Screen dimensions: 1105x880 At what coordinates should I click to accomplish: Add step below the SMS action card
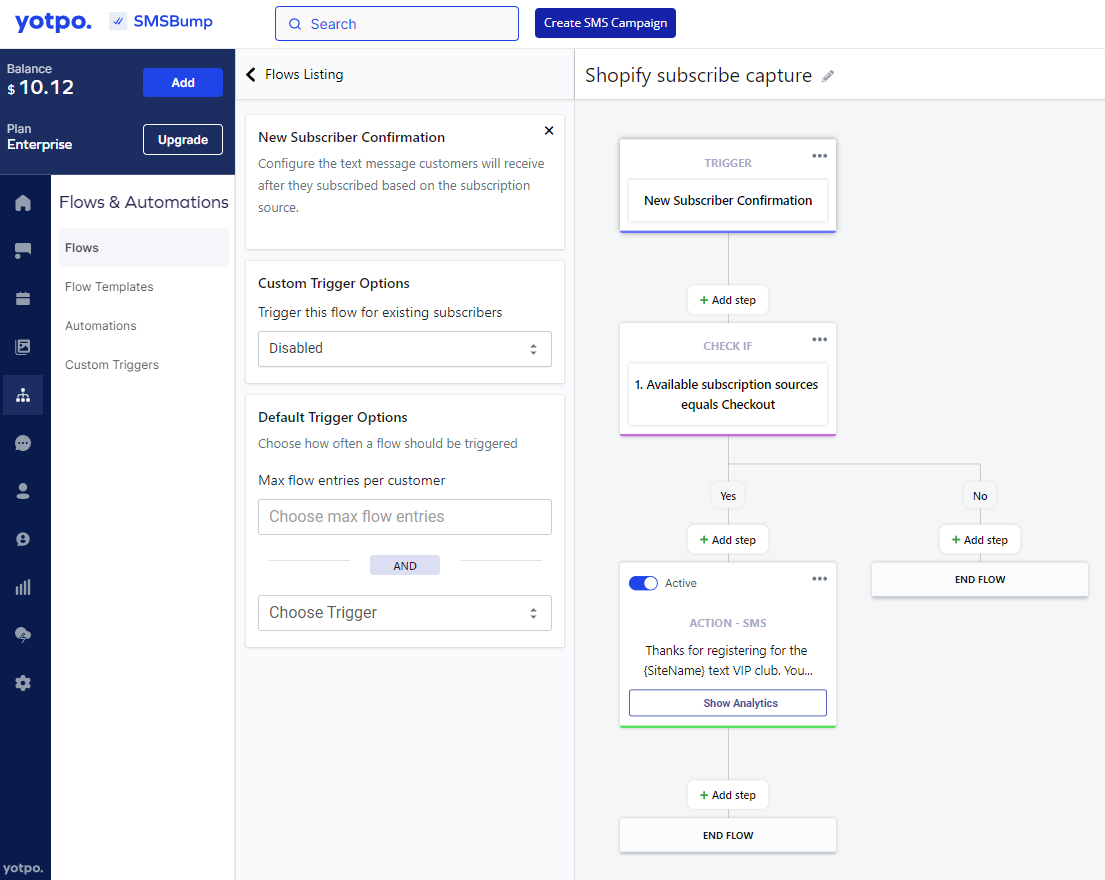728,795
